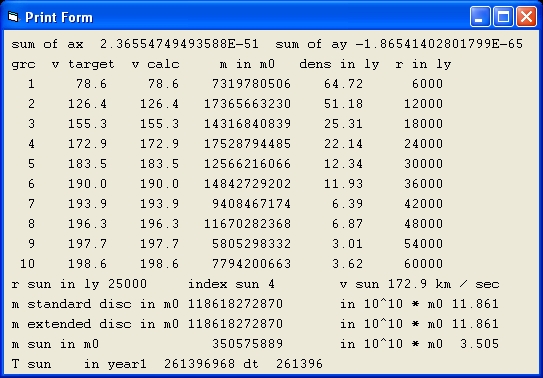Select radius value 18000
This screenshot has width=543, height=378.
pyautogui.click(x=424, y=124)
